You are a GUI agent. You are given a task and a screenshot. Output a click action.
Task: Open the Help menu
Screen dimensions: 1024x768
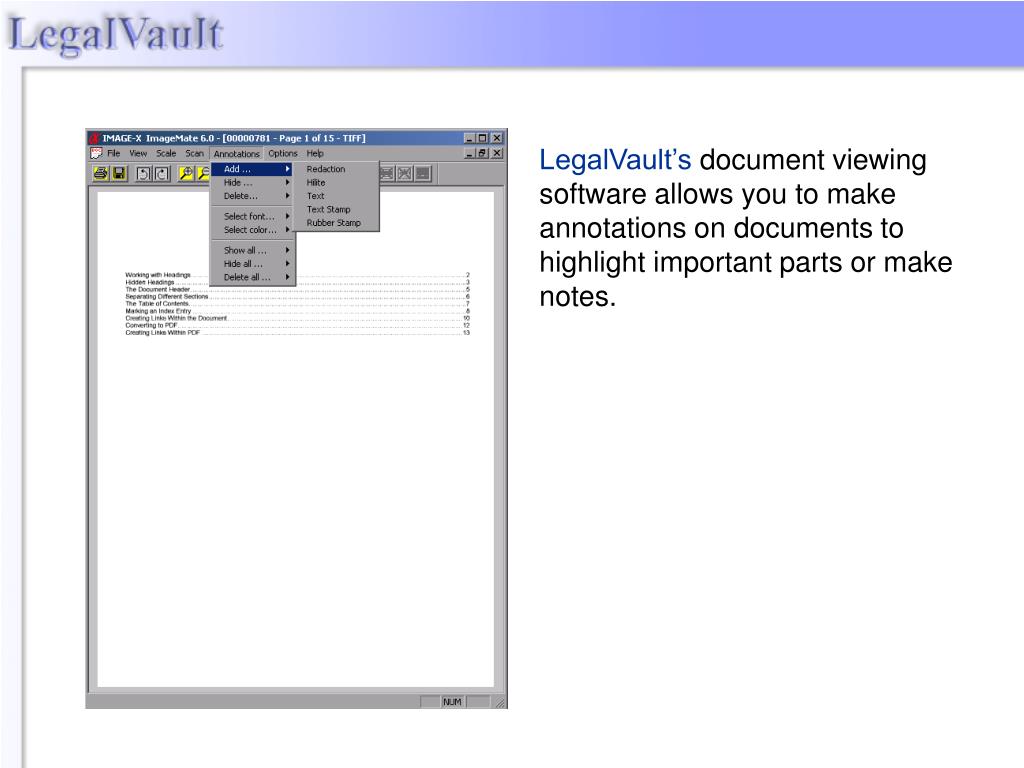(x=315, y=153)
